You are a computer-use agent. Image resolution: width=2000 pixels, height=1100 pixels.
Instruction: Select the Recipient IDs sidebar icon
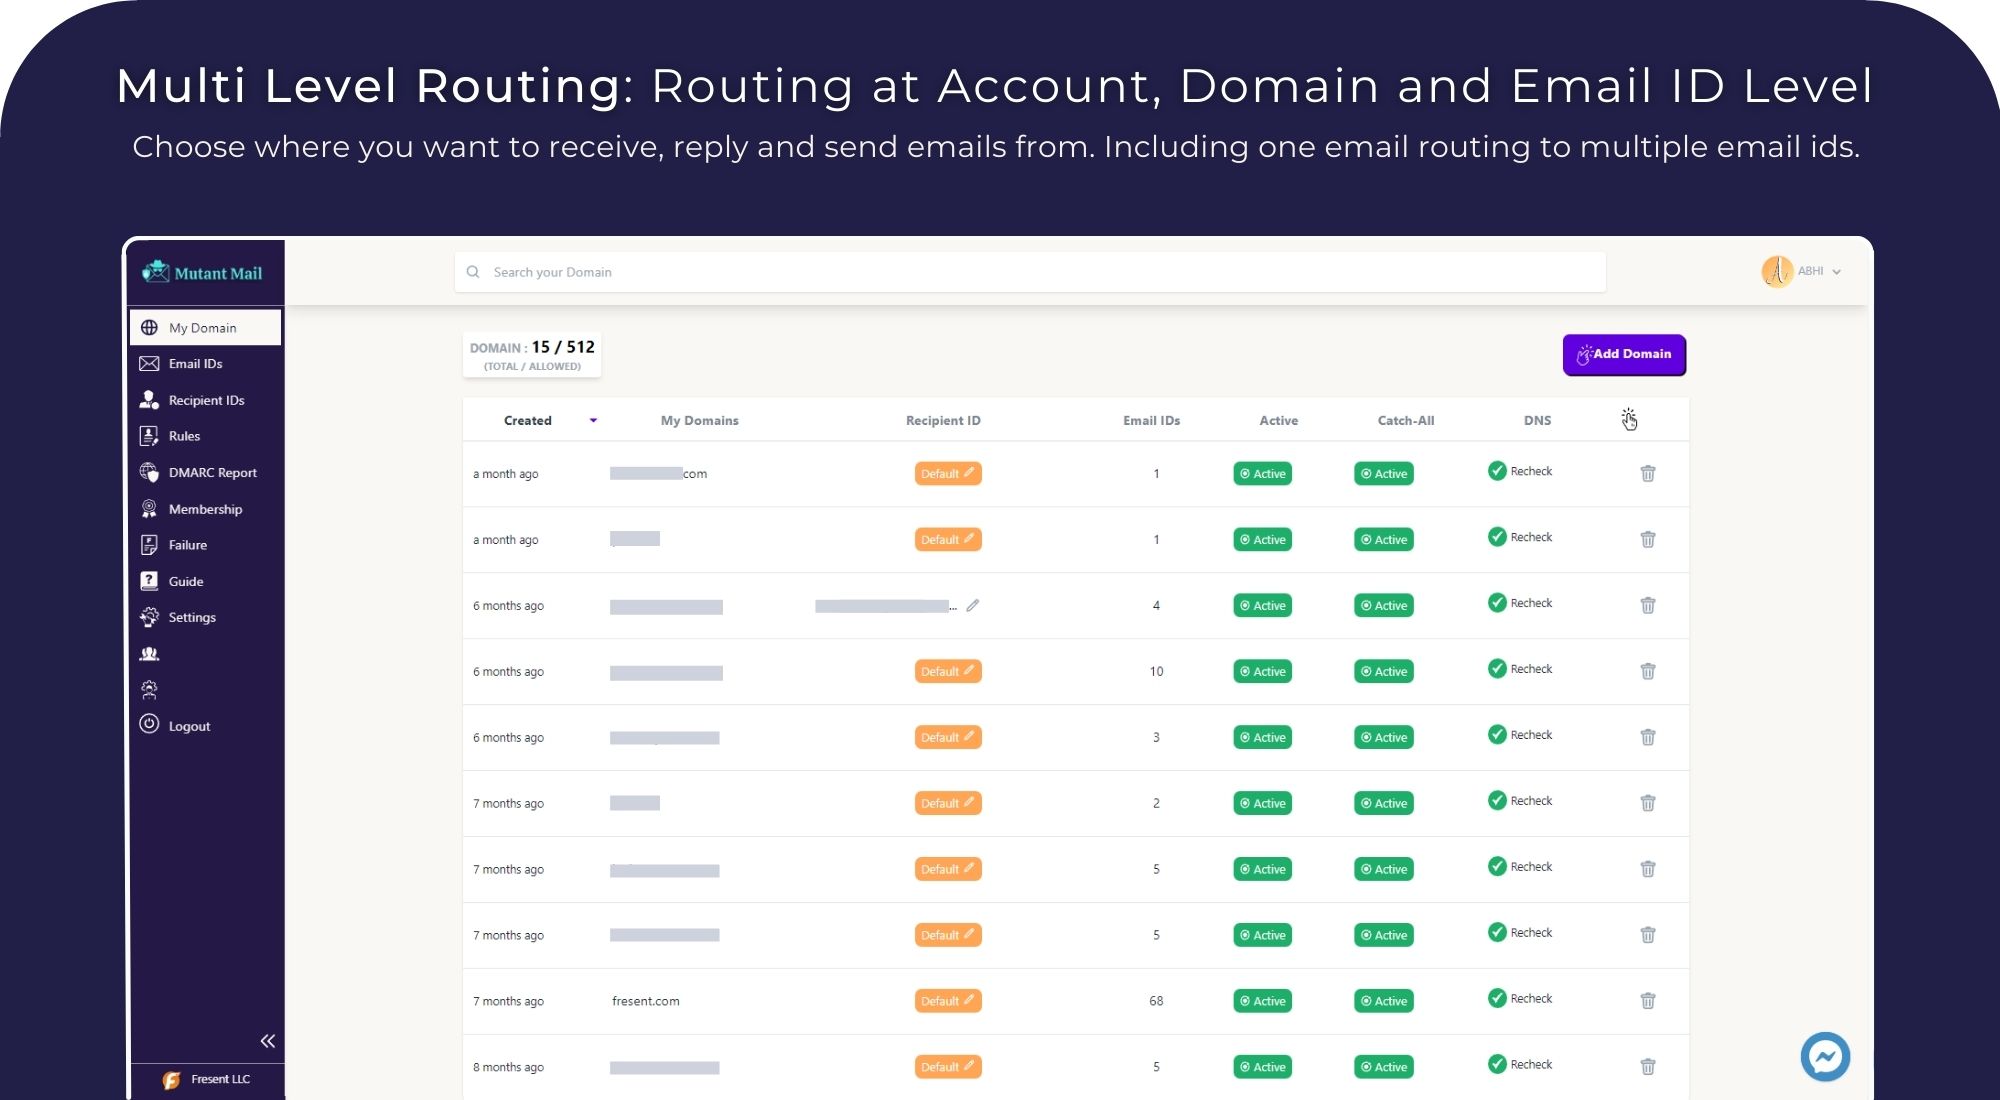tap(149, 399)
